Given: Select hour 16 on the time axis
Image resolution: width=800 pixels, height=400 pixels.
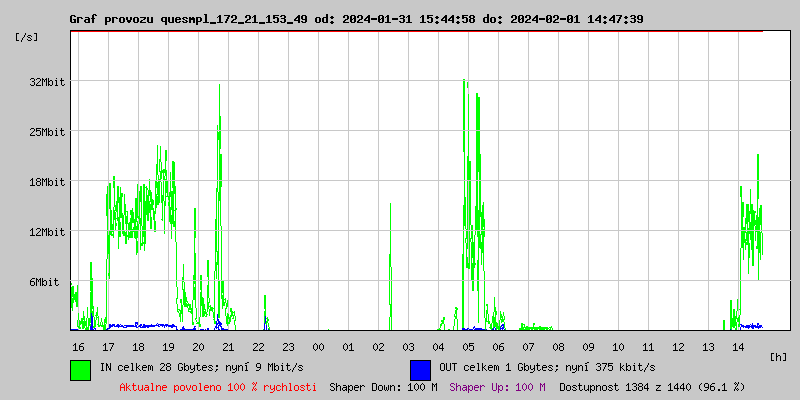Looking at the screenshot, I should point(78,346).
